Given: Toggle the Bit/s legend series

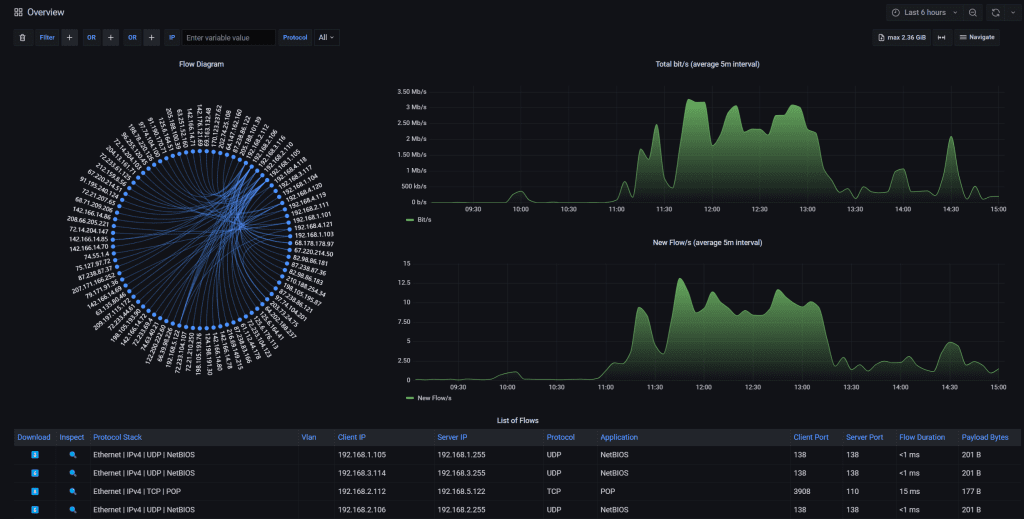Looking at the screenshot, I should click(x=418, y=218).
